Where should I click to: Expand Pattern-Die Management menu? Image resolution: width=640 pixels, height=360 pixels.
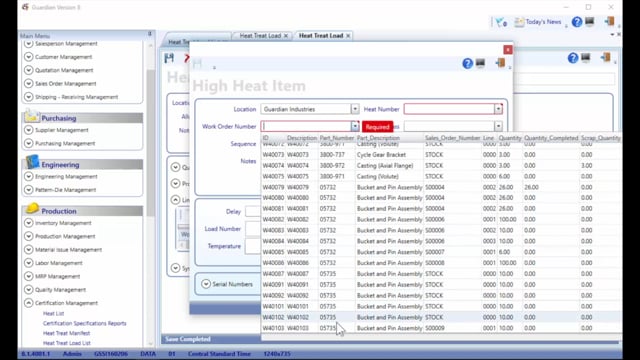pos(28,190)
